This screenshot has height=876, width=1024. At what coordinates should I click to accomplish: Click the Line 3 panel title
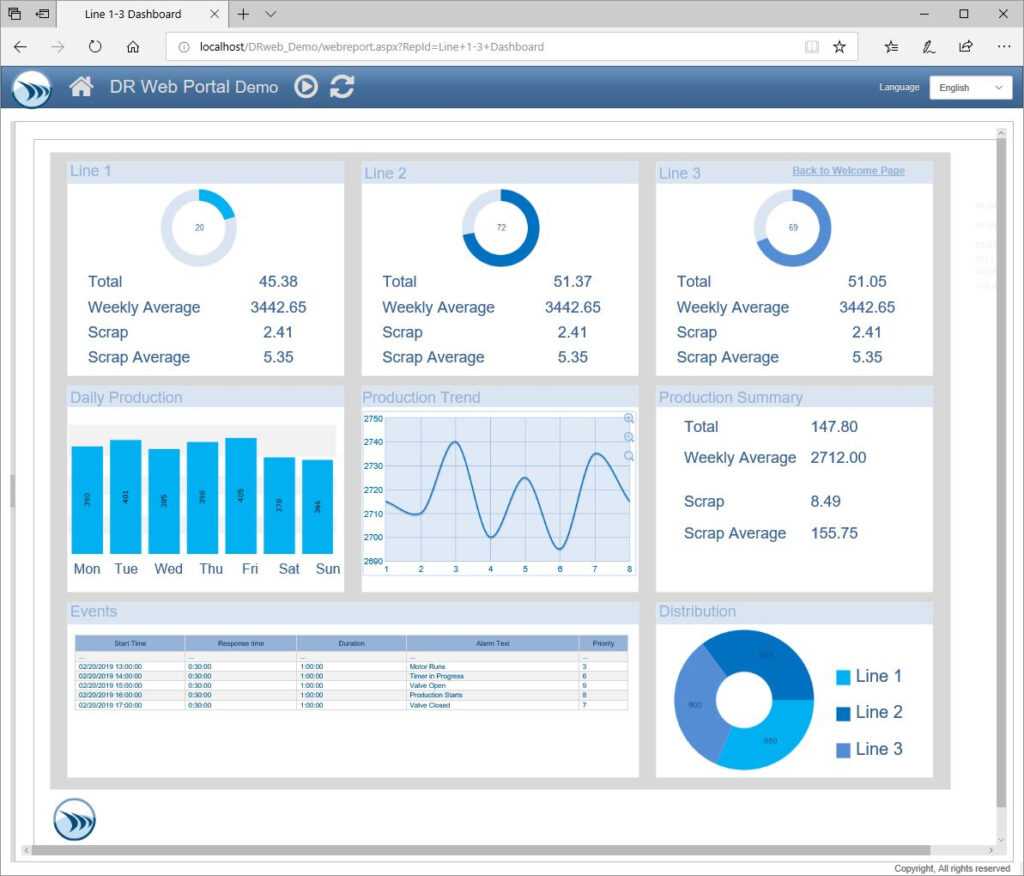679,173
